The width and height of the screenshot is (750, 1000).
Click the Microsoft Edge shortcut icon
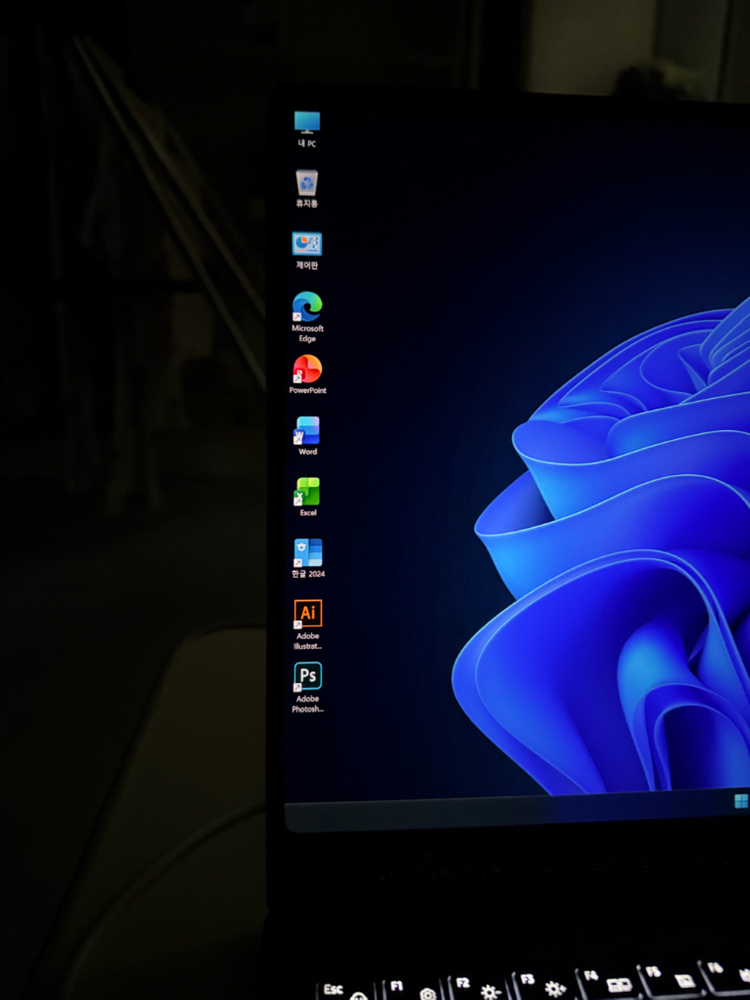click(x=307, y=306)
